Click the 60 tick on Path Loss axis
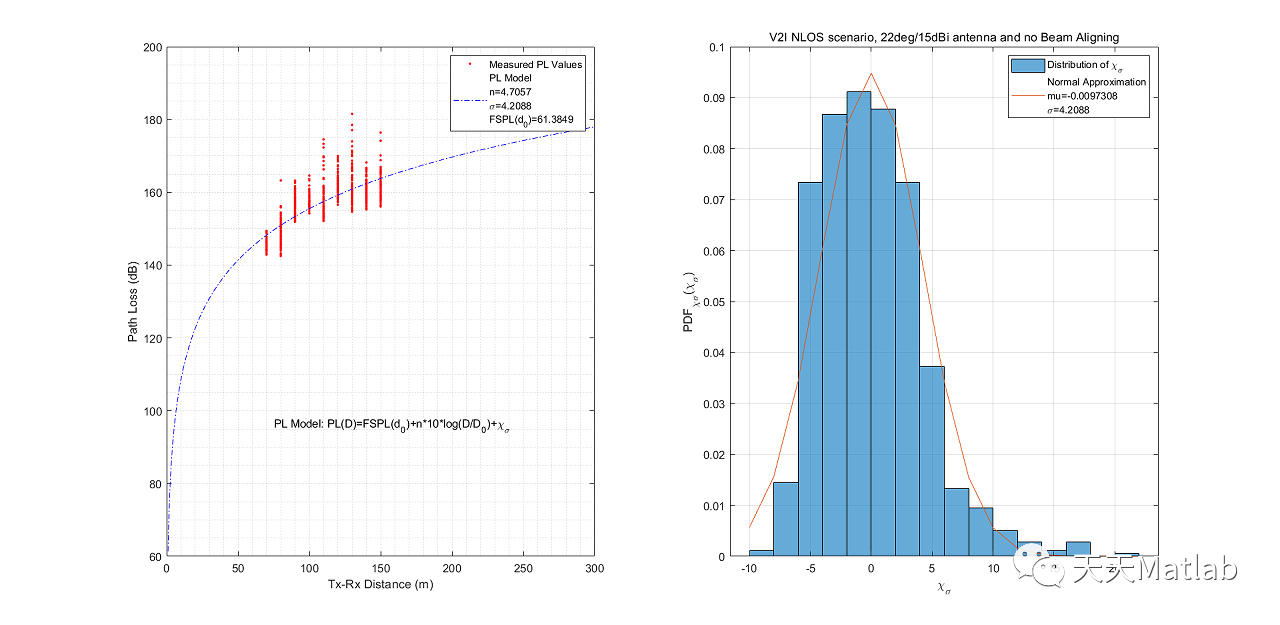This screenshot has height=625, width=1280. coord(154,557)
